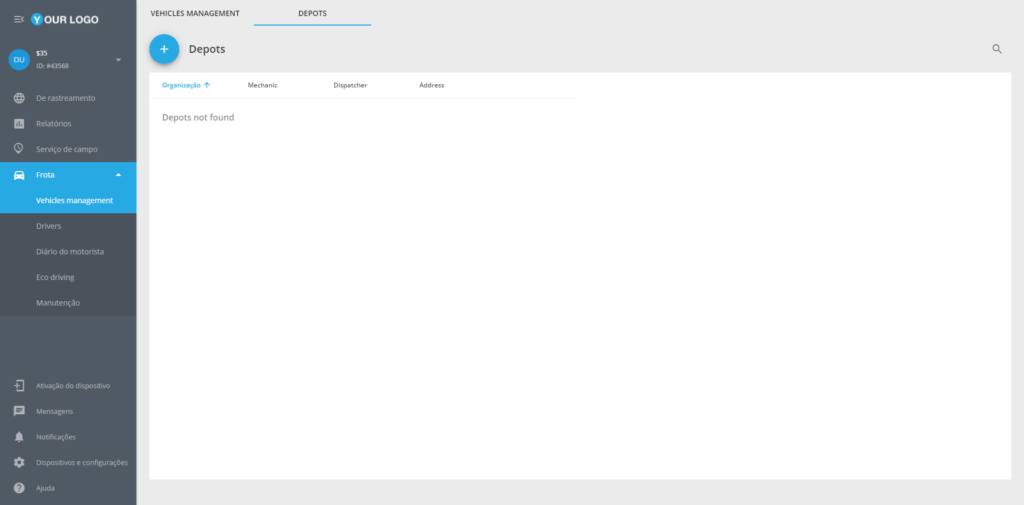Click Ativação do dispositivo icon
This screenshot has height=505, width=1024.
click(19, 385)
